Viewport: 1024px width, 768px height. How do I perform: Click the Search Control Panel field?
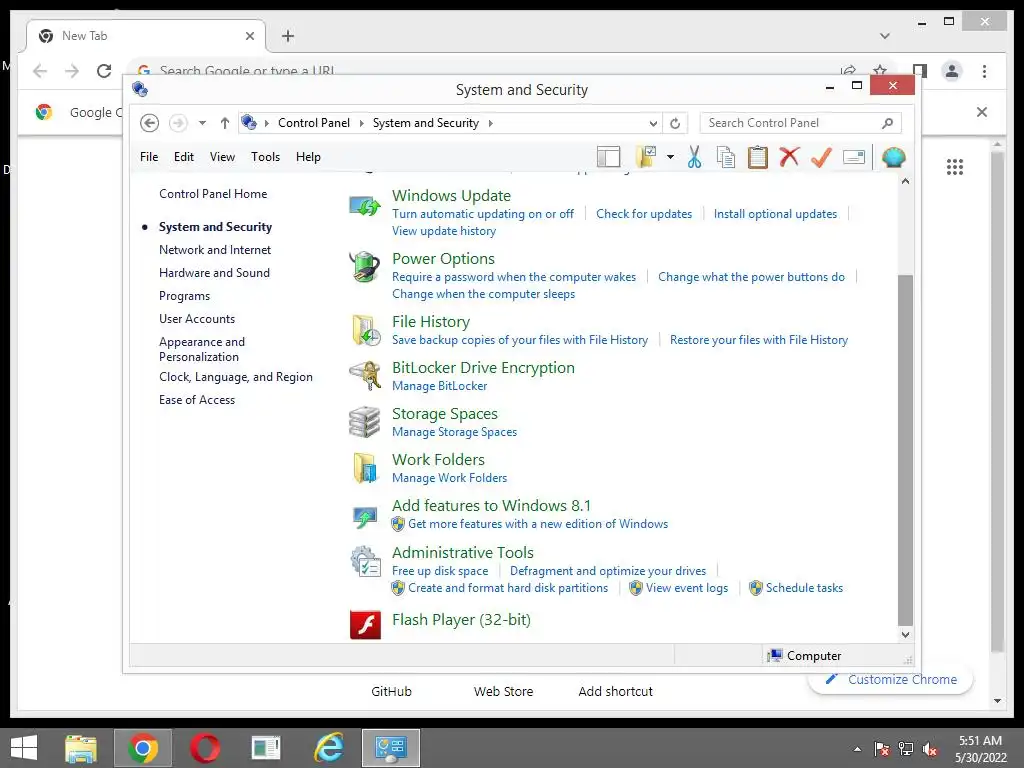(801, 123)
